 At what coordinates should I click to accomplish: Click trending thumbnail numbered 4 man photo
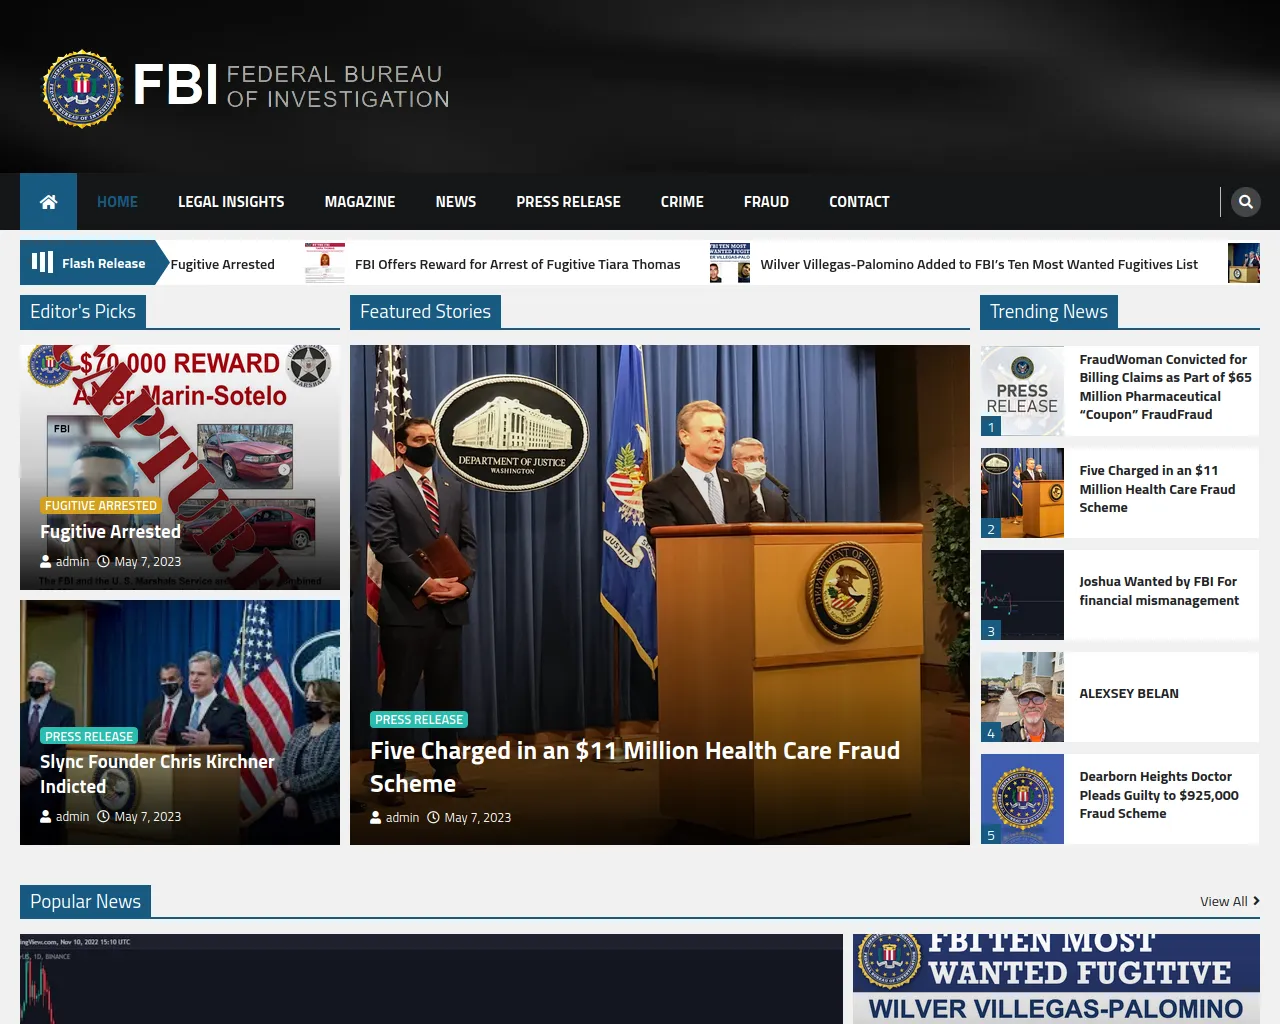[1022, 697]
